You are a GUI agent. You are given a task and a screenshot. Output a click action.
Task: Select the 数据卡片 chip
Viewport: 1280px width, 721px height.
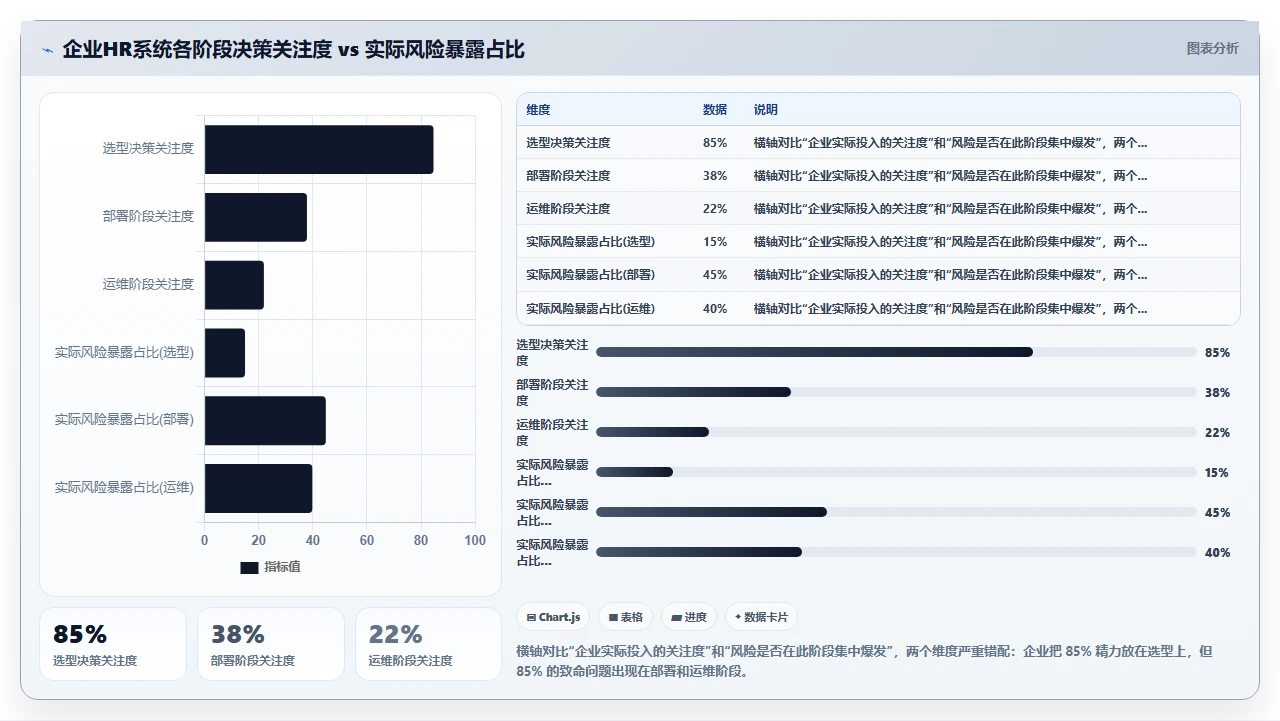pos(762,617)
